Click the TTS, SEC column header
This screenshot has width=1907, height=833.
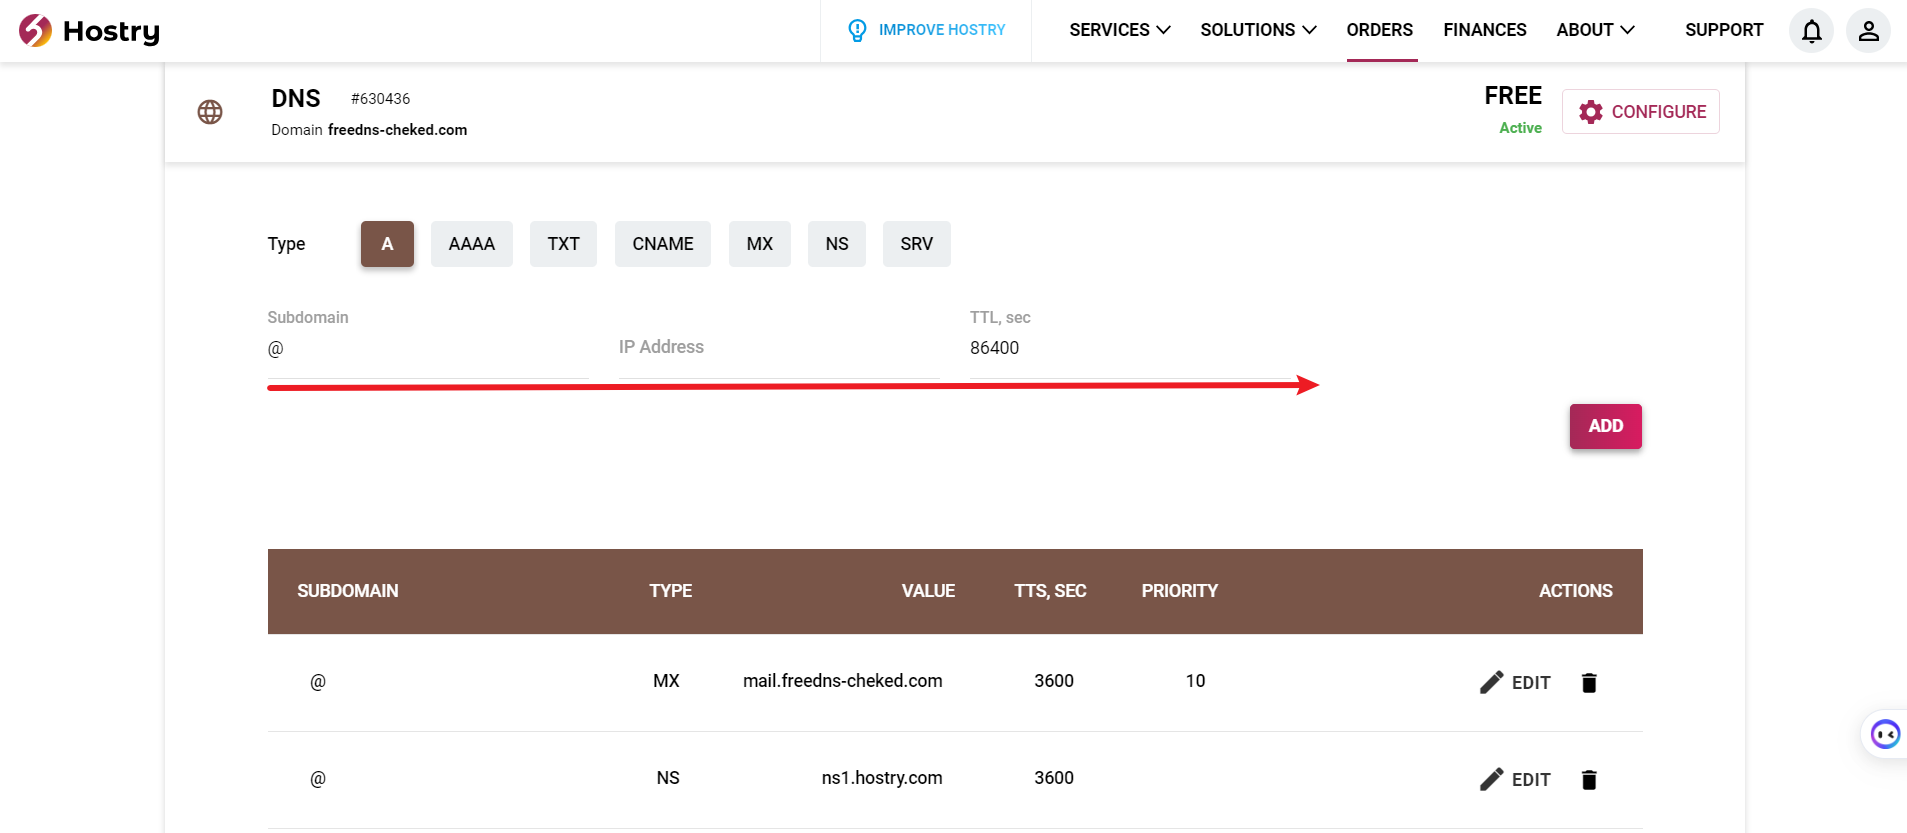[1050, 591]
